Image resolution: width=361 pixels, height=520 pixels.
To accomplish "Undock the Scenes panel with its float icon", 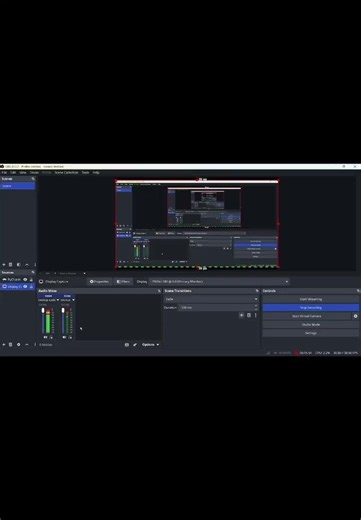I will [33, 179].
